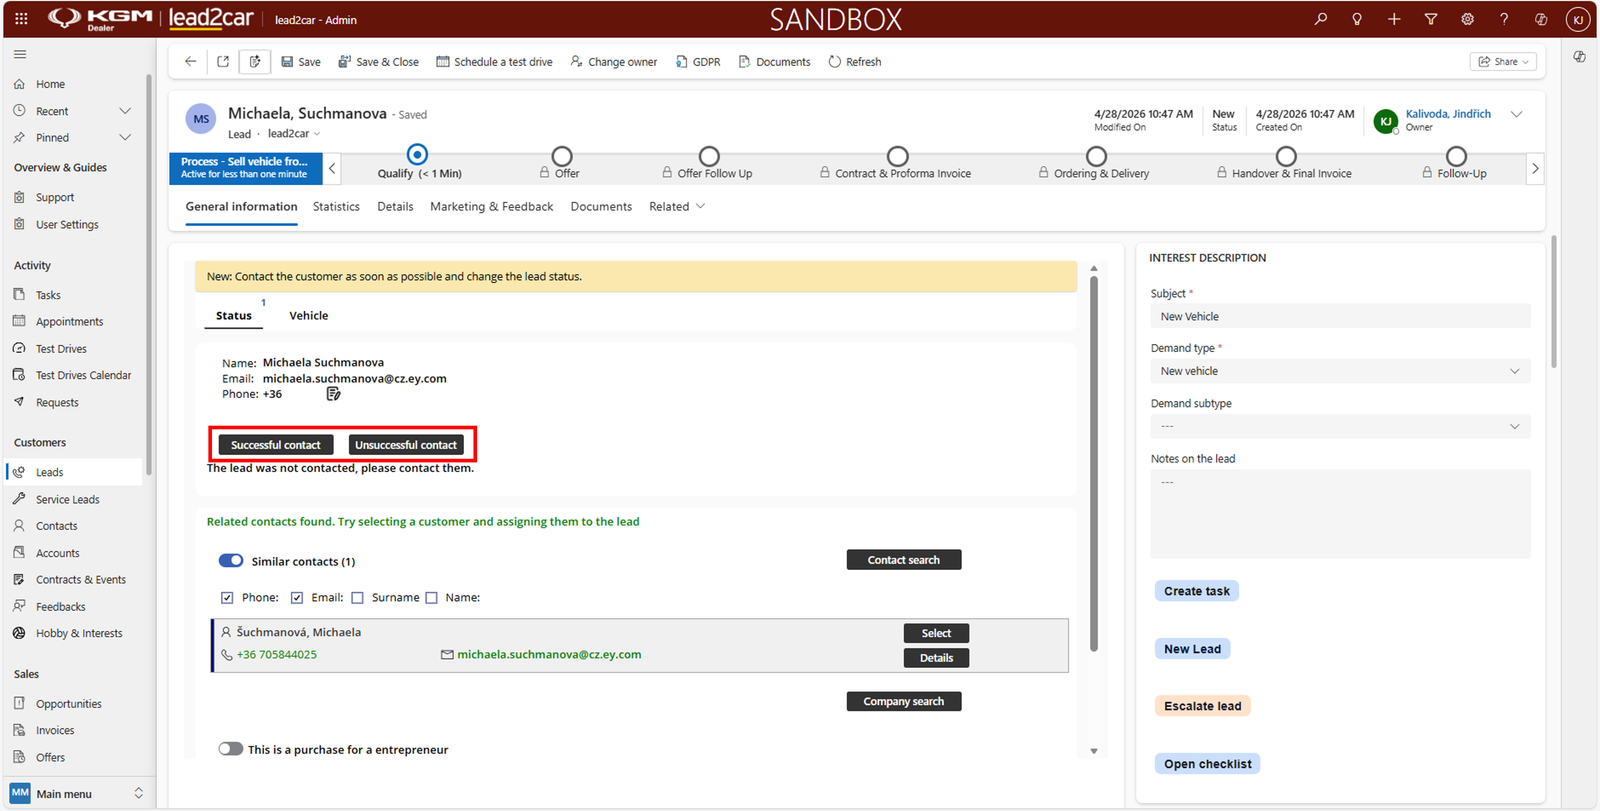
Task: Expand the header details chevron near Owner
Action: click(1517, 115)
